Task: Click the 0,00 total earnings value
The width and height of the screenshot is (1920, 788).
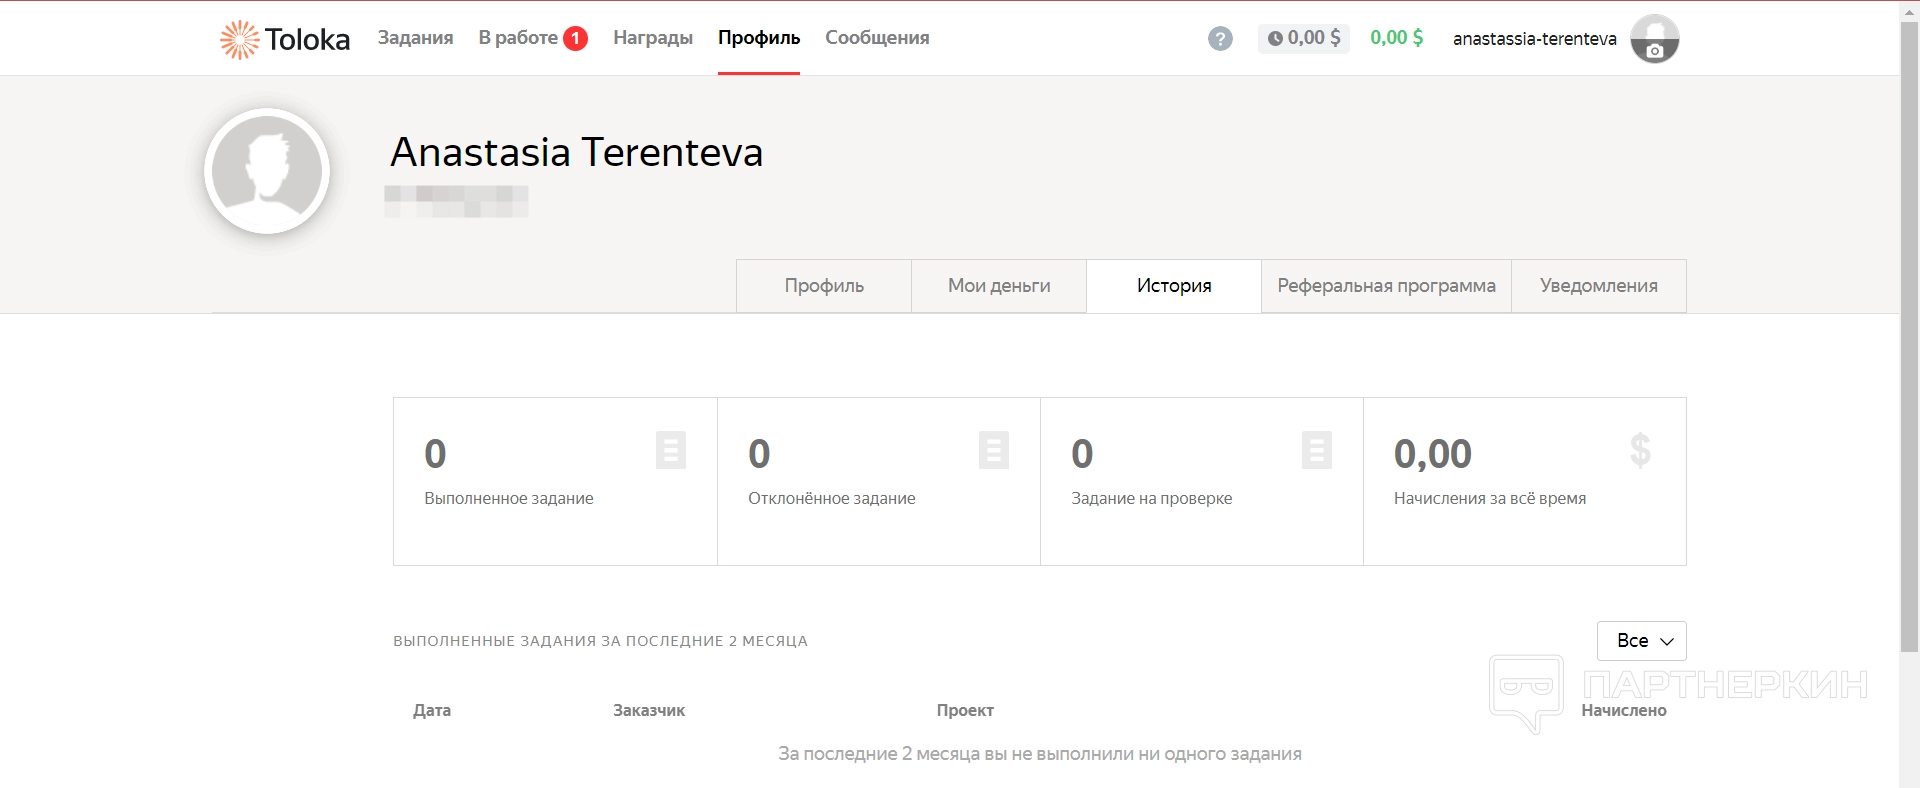Action: pos(1433,454)
